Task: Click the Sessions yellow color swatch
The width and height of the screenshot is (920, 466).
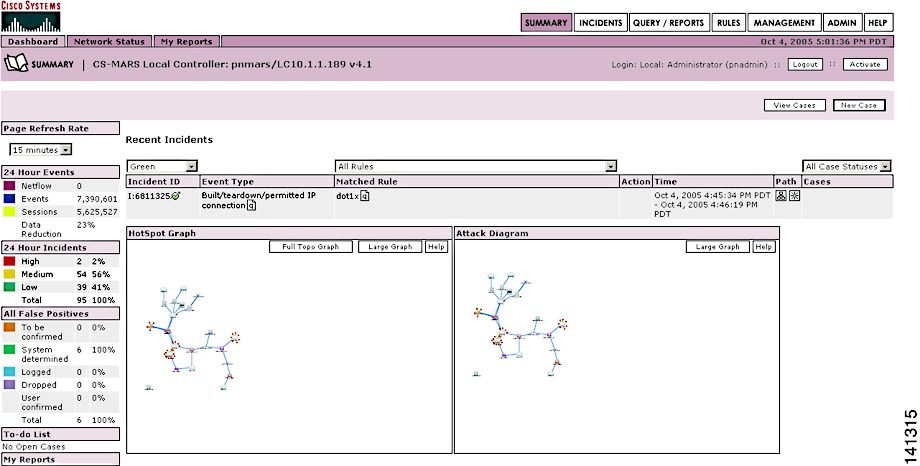Action: click(9, 211)
